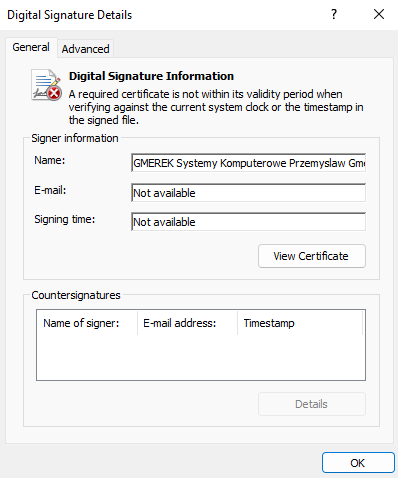This screenshot has width=398, height=478.
Task: Click the Signer information group label
Action: click(75, 138)
